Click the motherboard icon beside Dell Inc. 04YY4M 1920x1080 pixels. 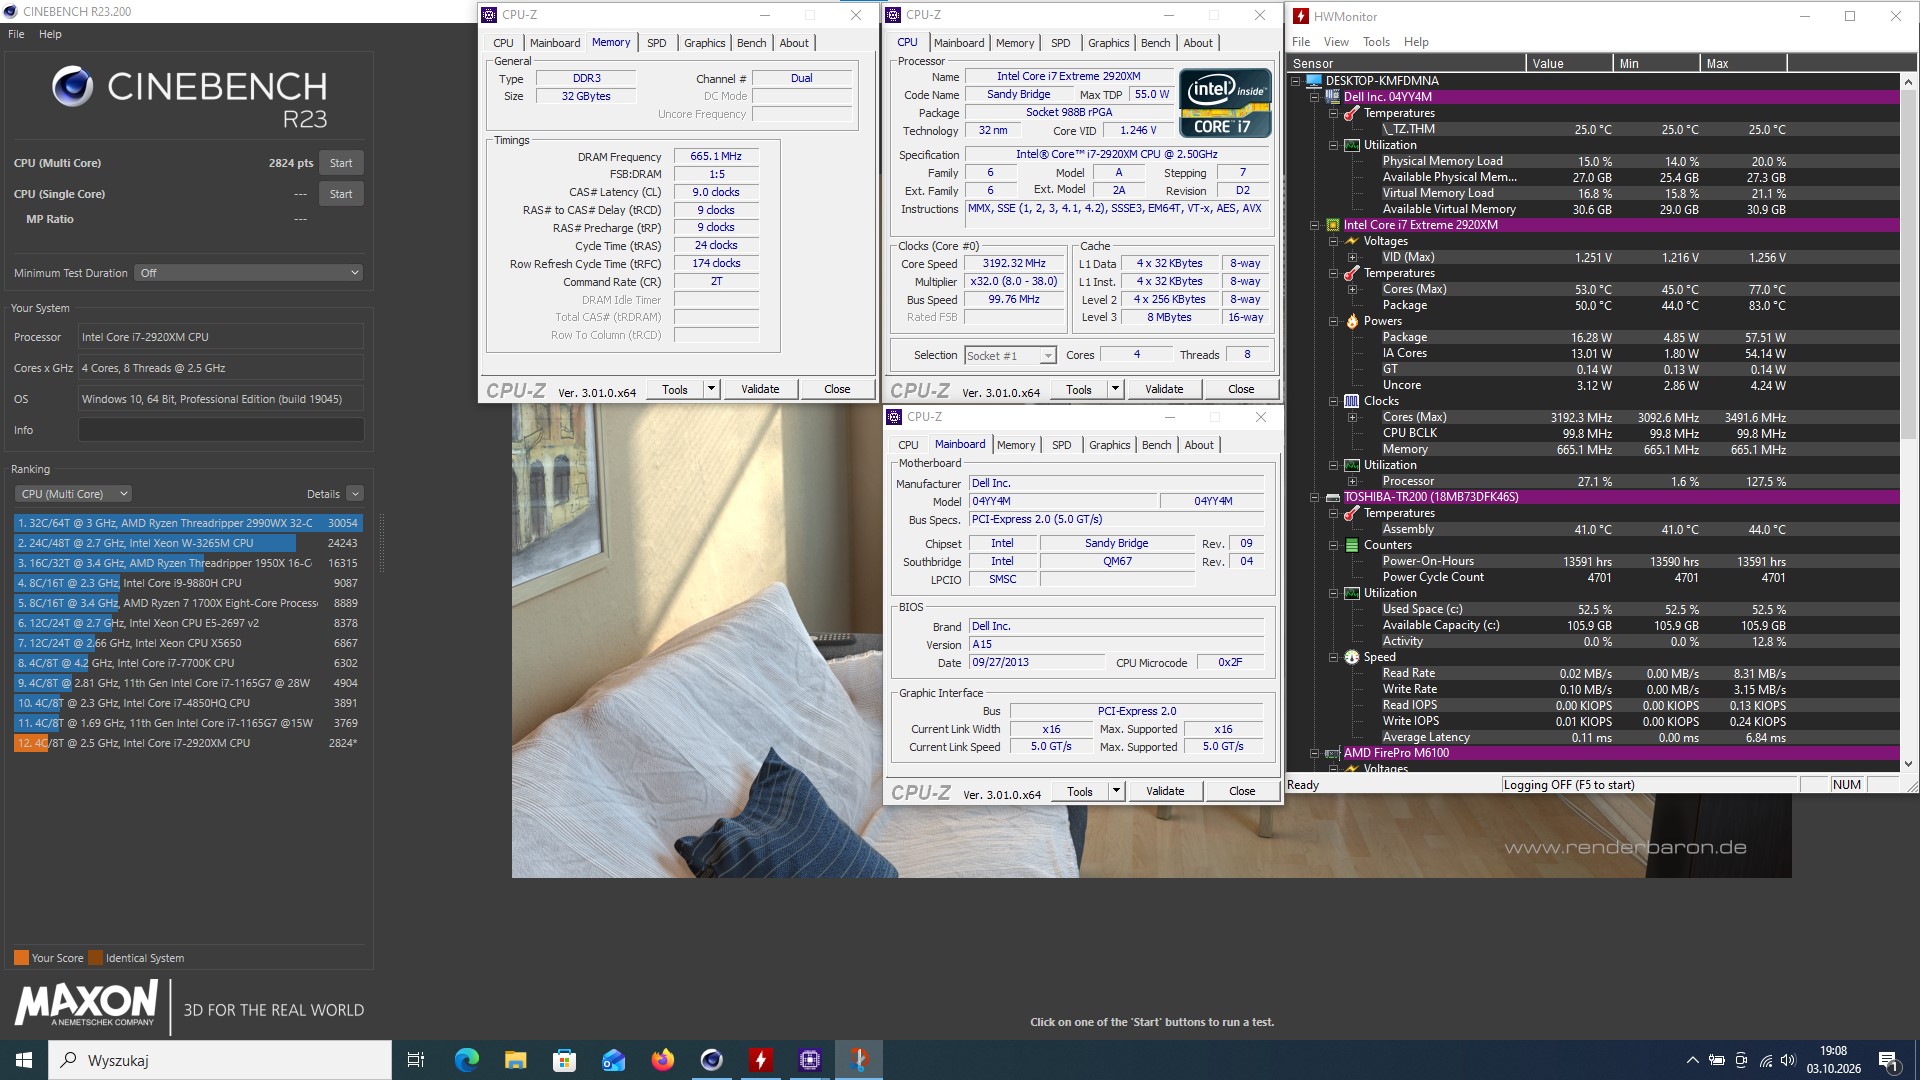click(1332, 97)
